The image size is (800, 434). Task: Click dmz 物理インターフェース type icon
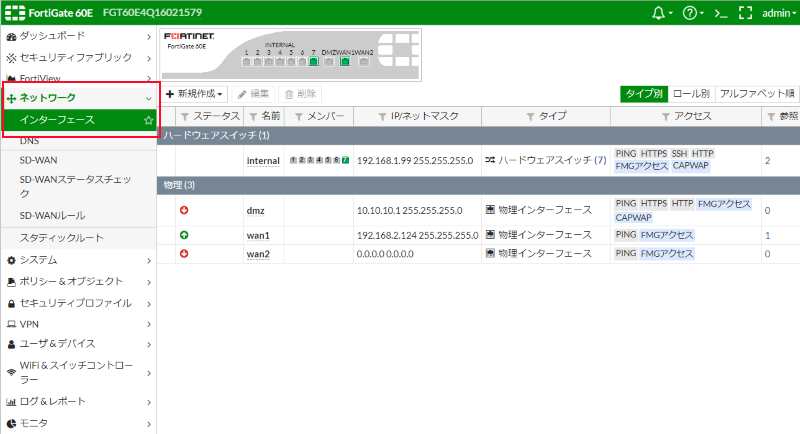click(x=490, y=210)
